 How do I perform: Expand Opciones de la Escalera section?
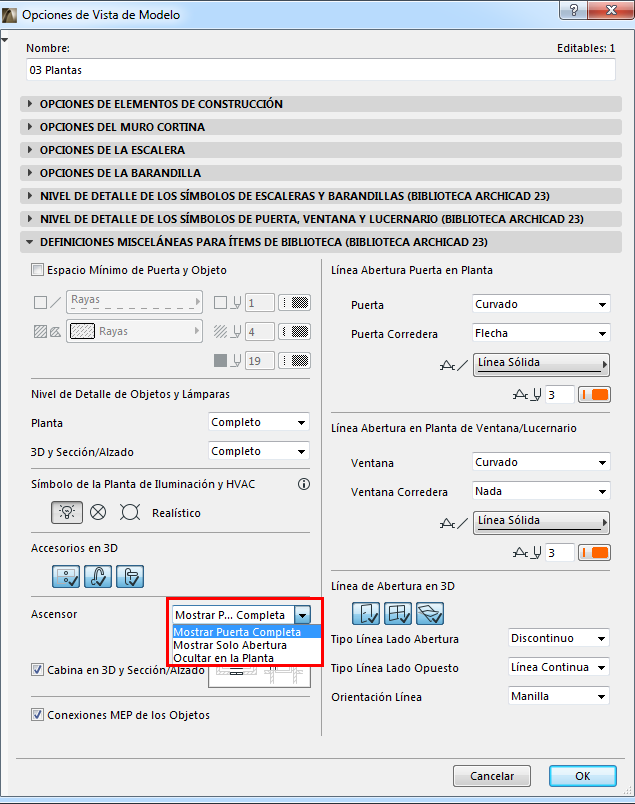[x=321, y=150]
